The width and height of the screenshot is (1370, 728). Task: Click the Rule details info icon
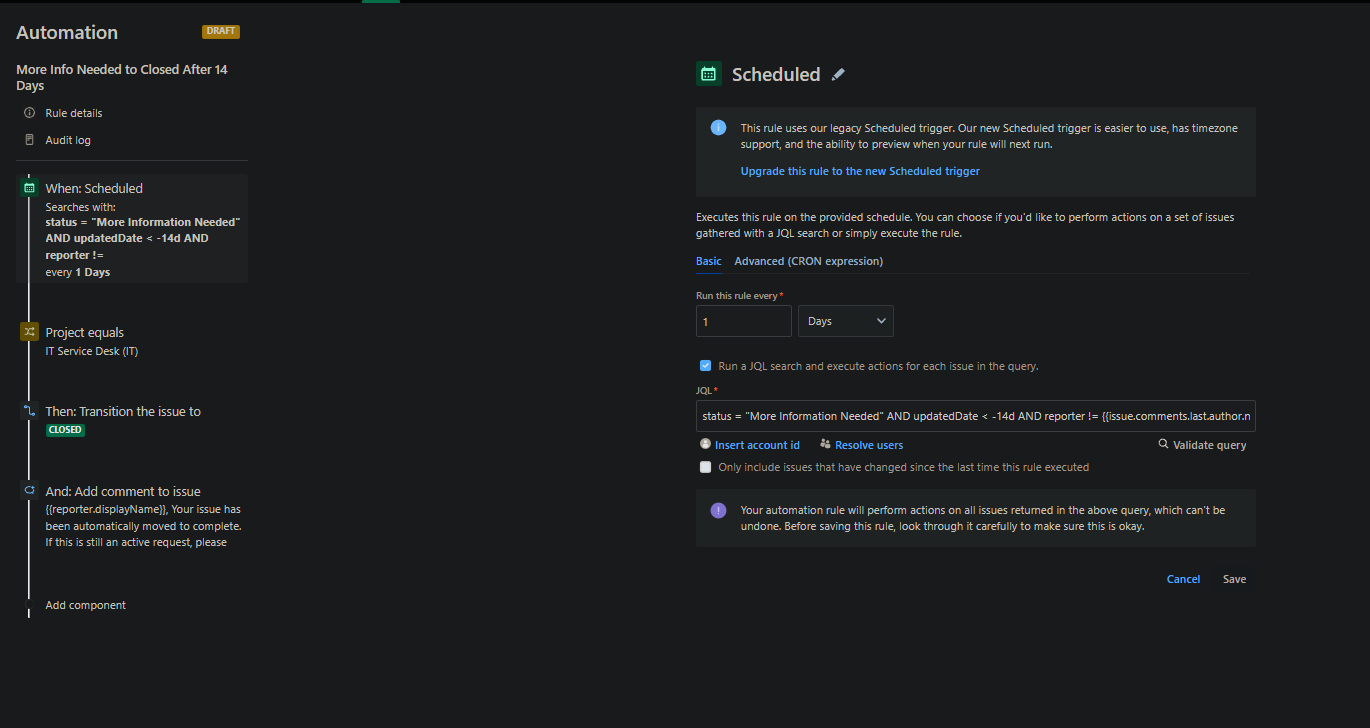[29, 113]
